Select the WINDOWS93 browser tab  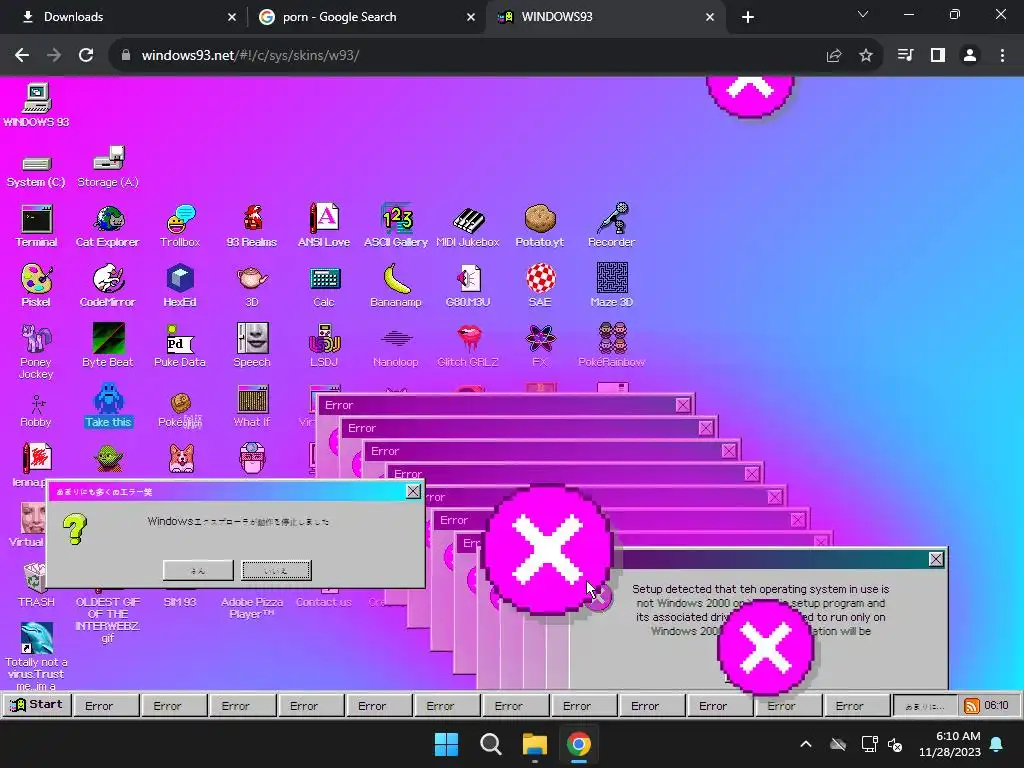click(x=604, y=17)
